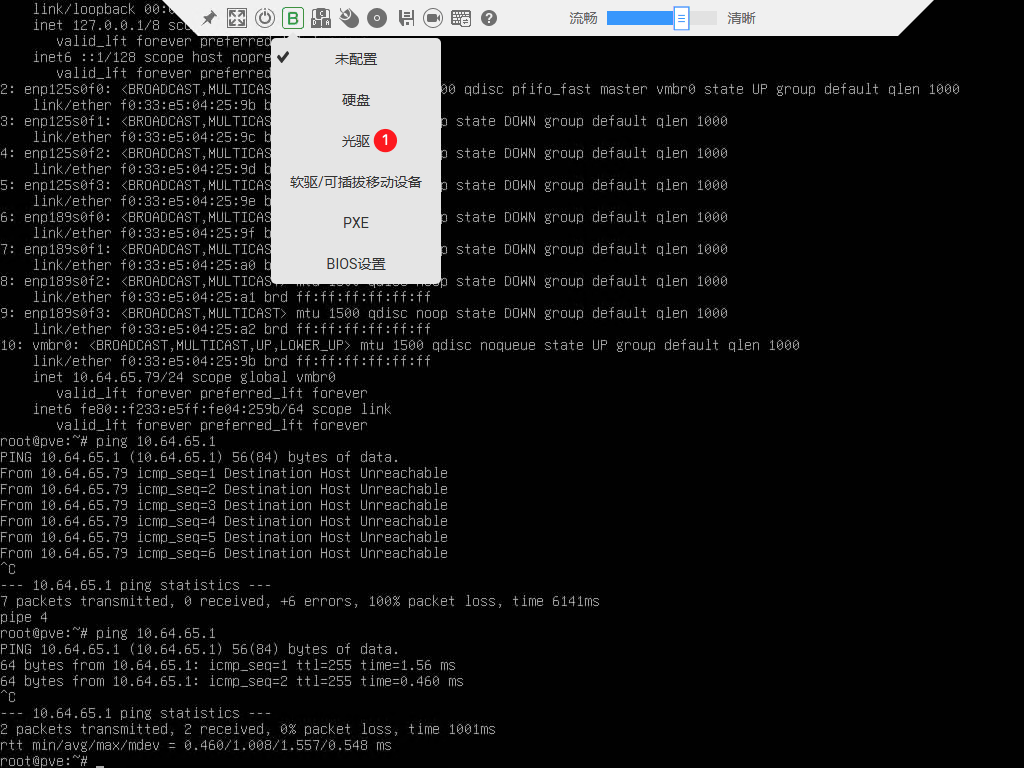Click 清晰 to set clear video quality

pos(741,17)
